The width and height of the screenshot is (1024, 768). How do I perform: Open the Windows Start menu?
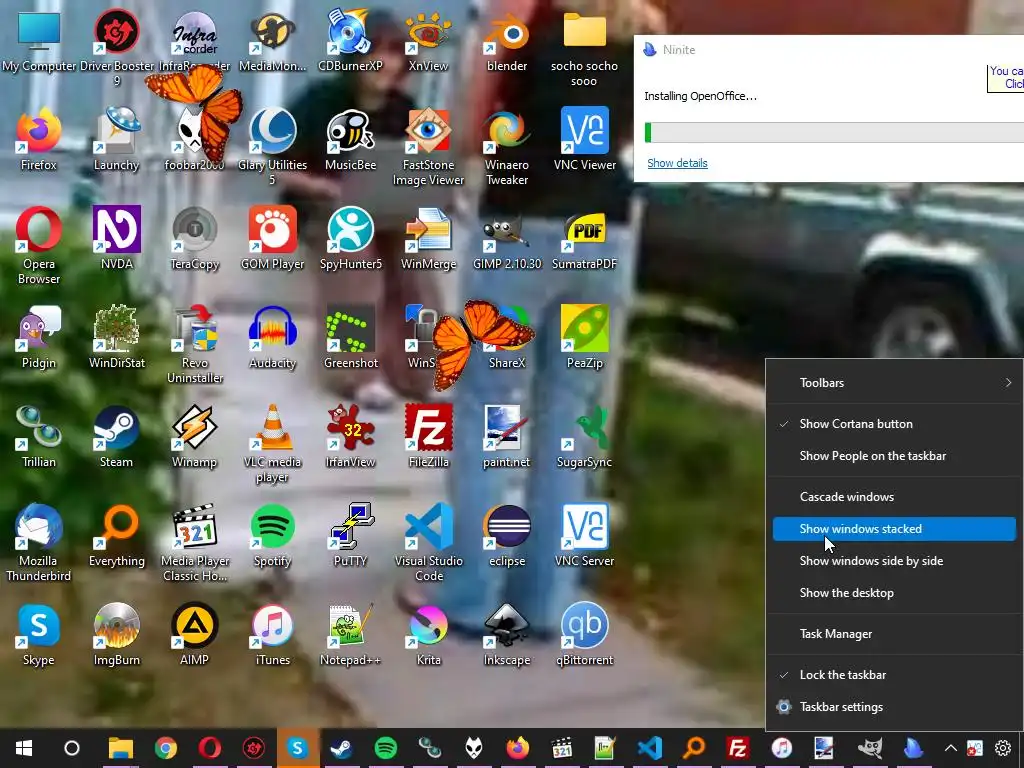click(x=24, y=748)
